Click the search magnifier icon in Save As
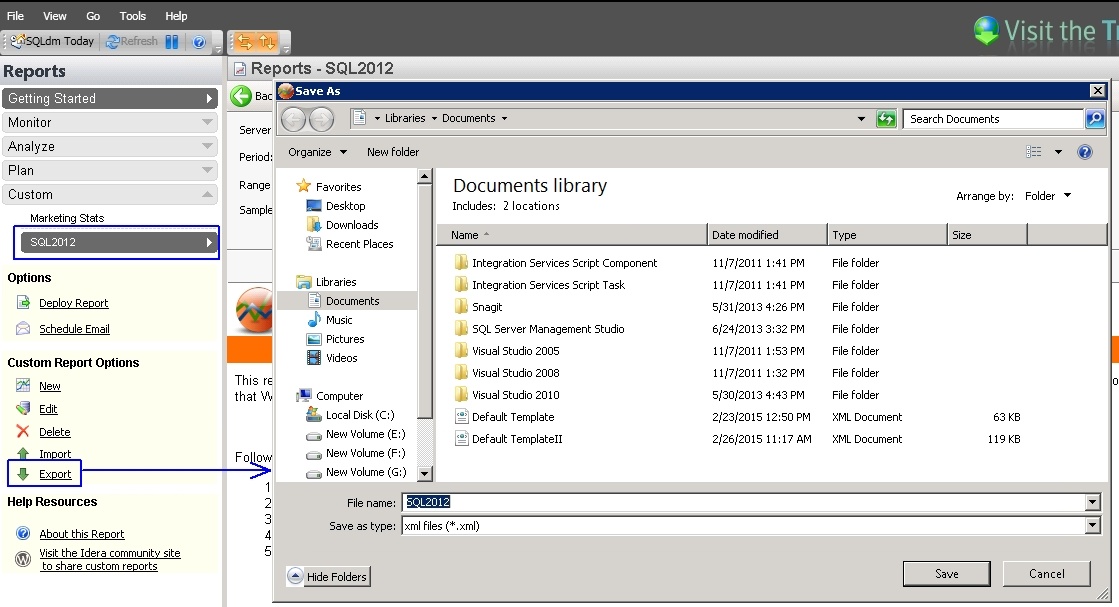Viewport: 1119px width, 607px height. click(x=1095, y=118)
